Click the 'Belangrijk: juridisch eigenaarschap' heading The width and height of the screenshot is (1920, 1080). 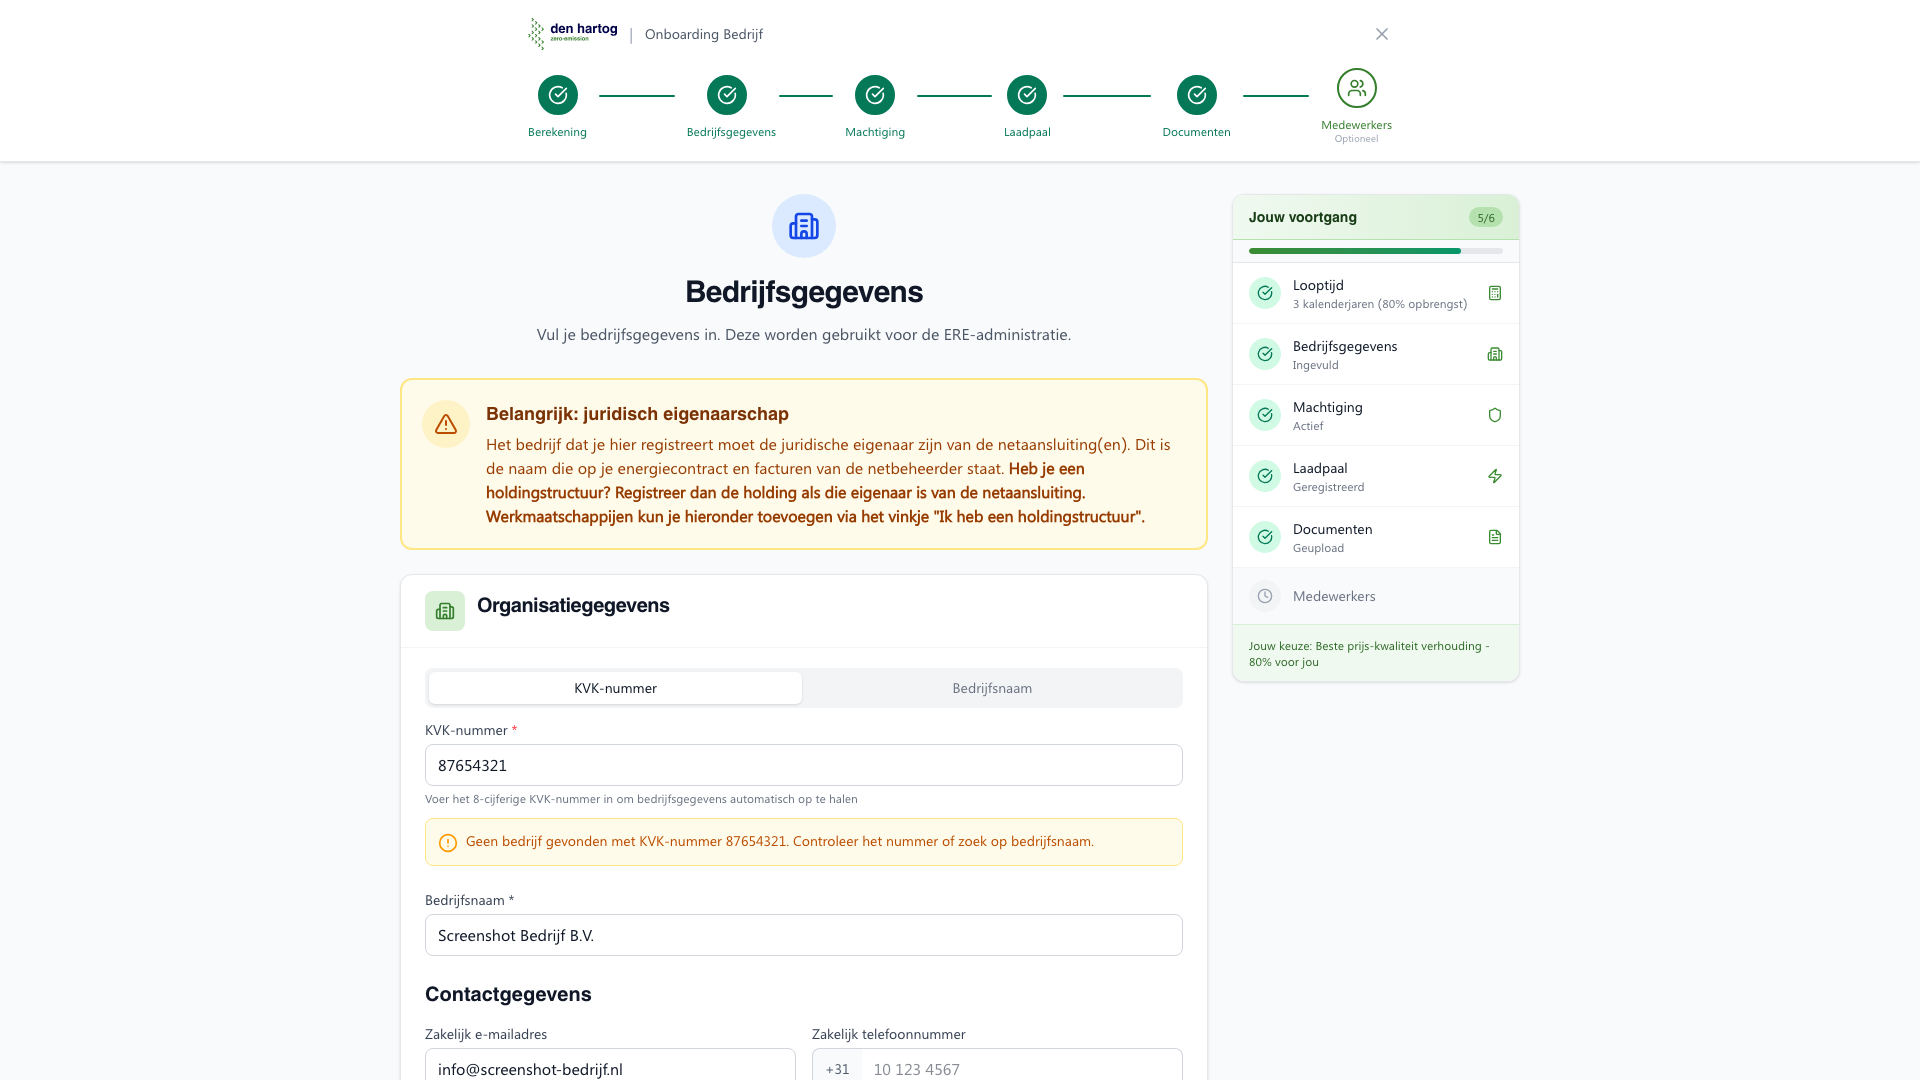pos(637,414)
